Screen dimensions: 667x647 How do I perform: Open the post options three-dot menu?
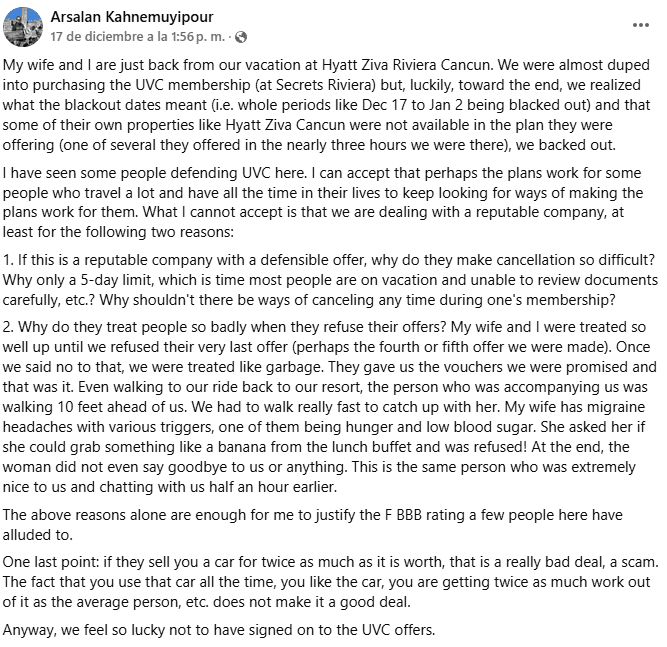tap(640, 24)
